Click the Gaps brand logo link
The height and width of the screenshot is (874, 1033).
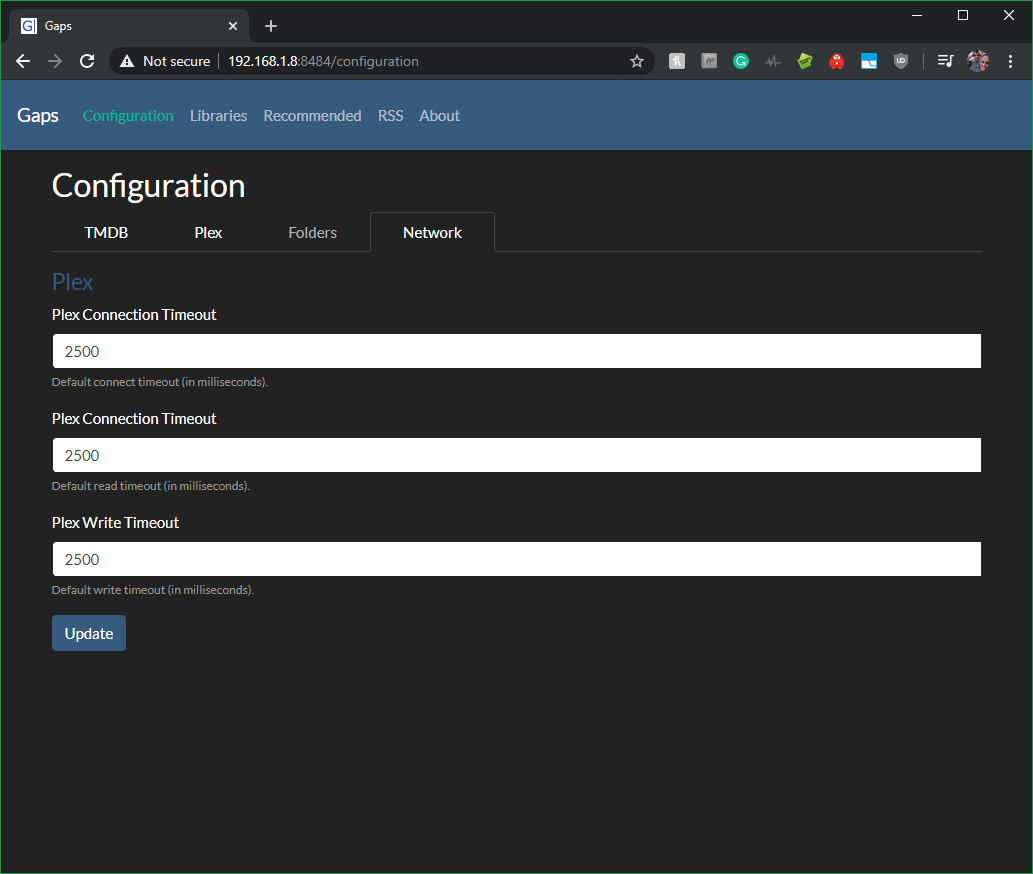[x=38, y=115]
